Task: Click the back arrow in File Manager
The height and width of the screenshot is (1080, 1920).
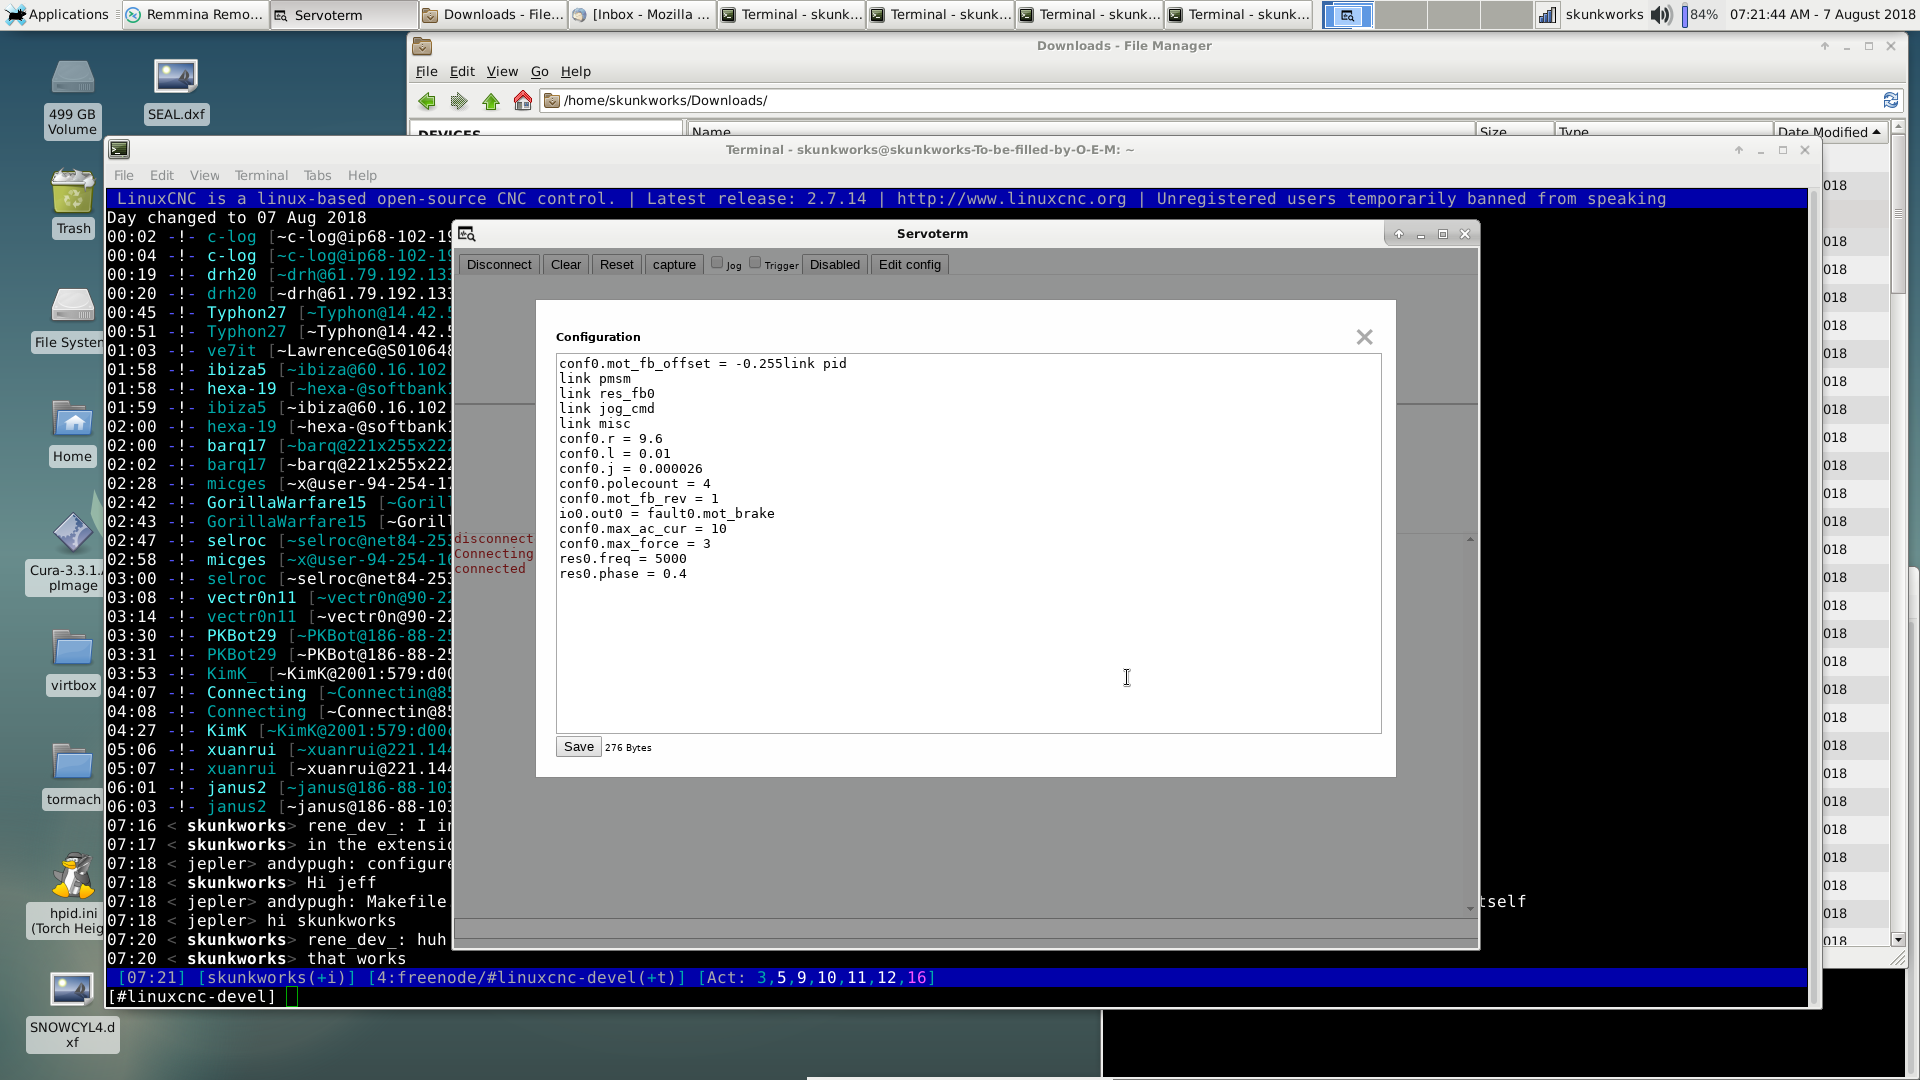Action: (427, 100)
